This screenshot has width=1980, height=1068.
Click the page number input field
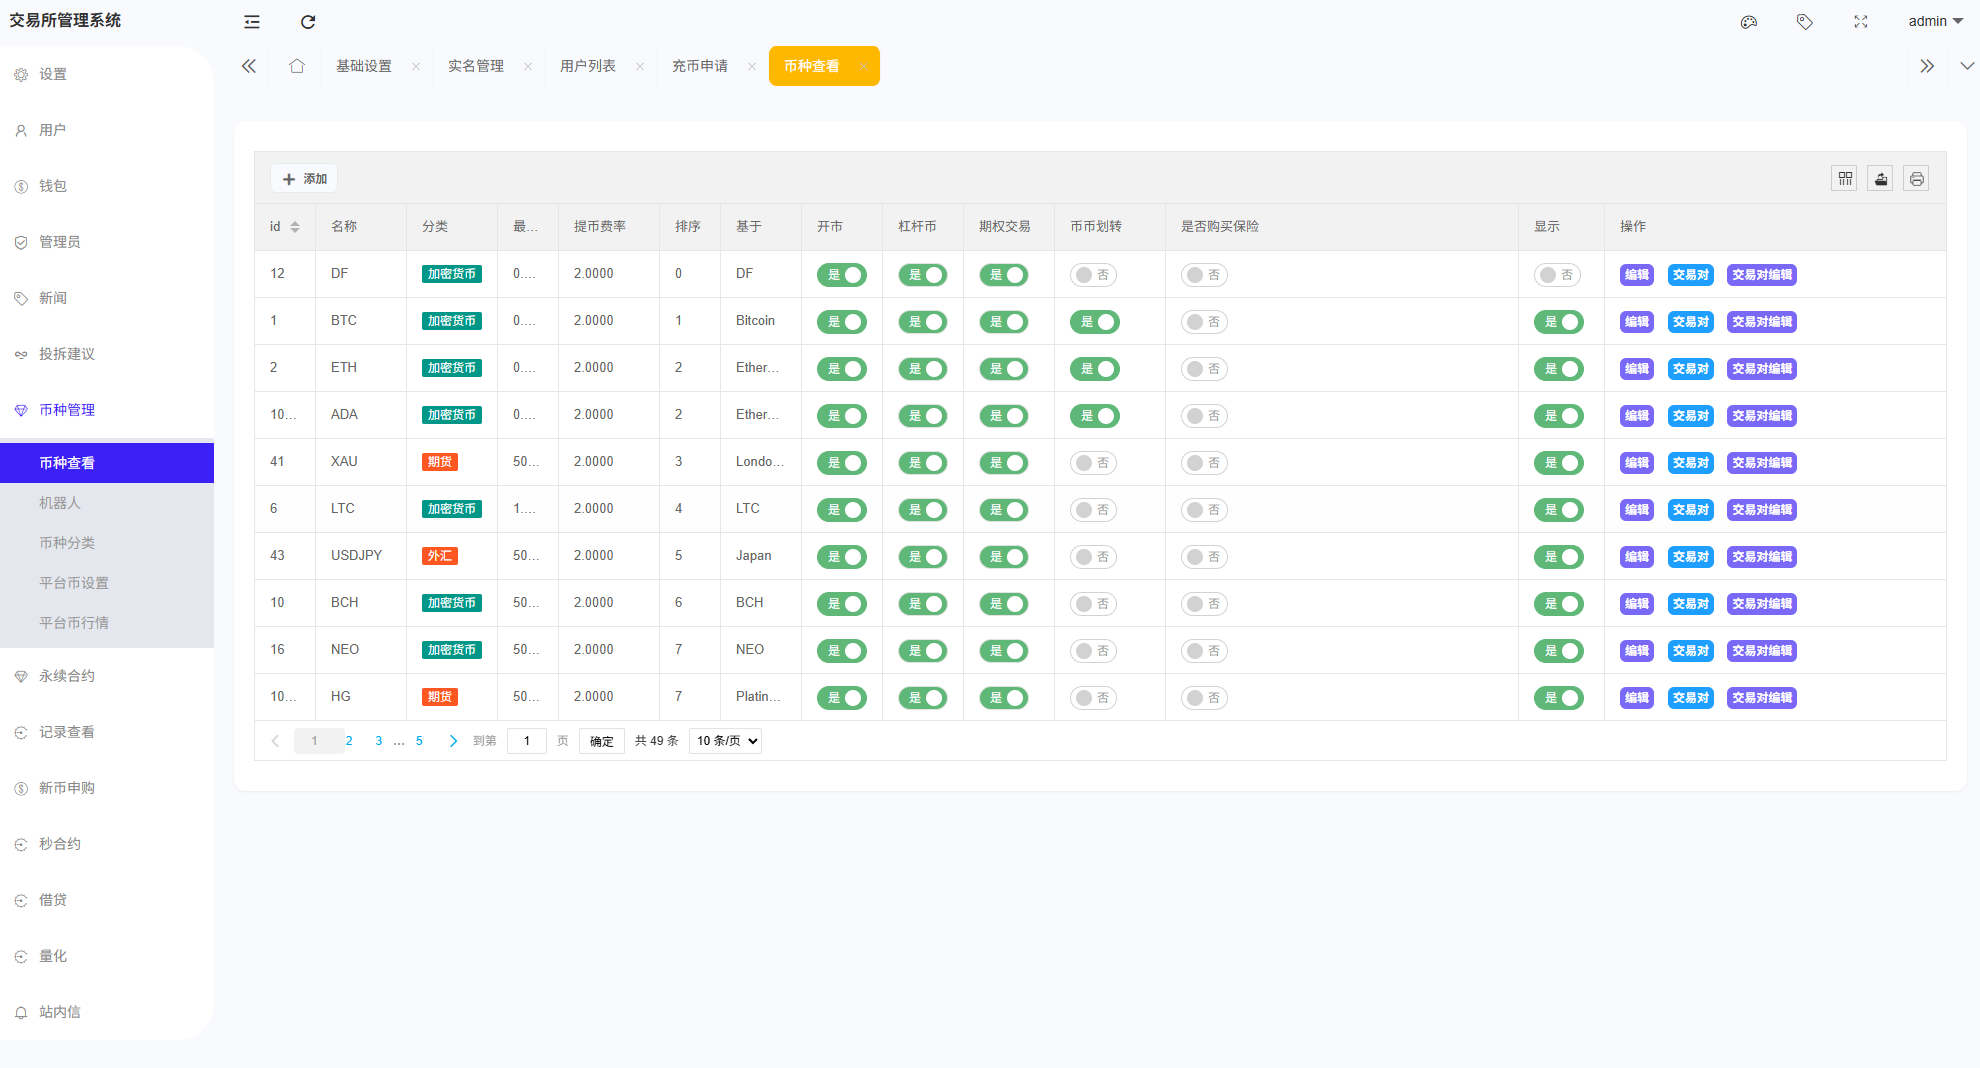click(x=526, y=741)
